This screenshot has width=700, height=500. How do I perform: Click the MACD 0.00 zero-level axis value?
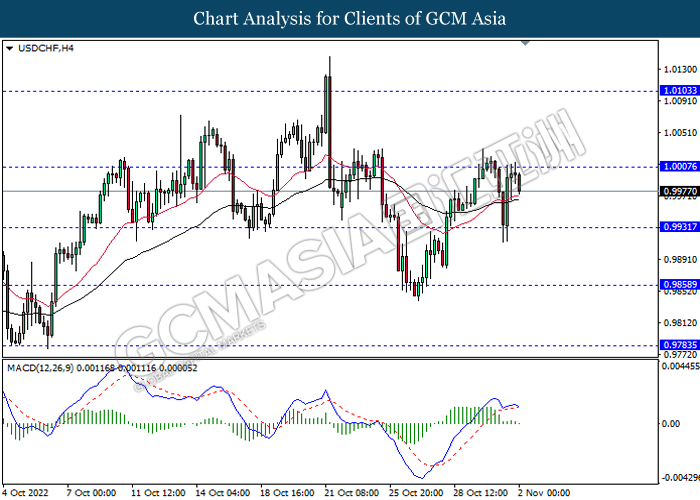click(671, 423)
